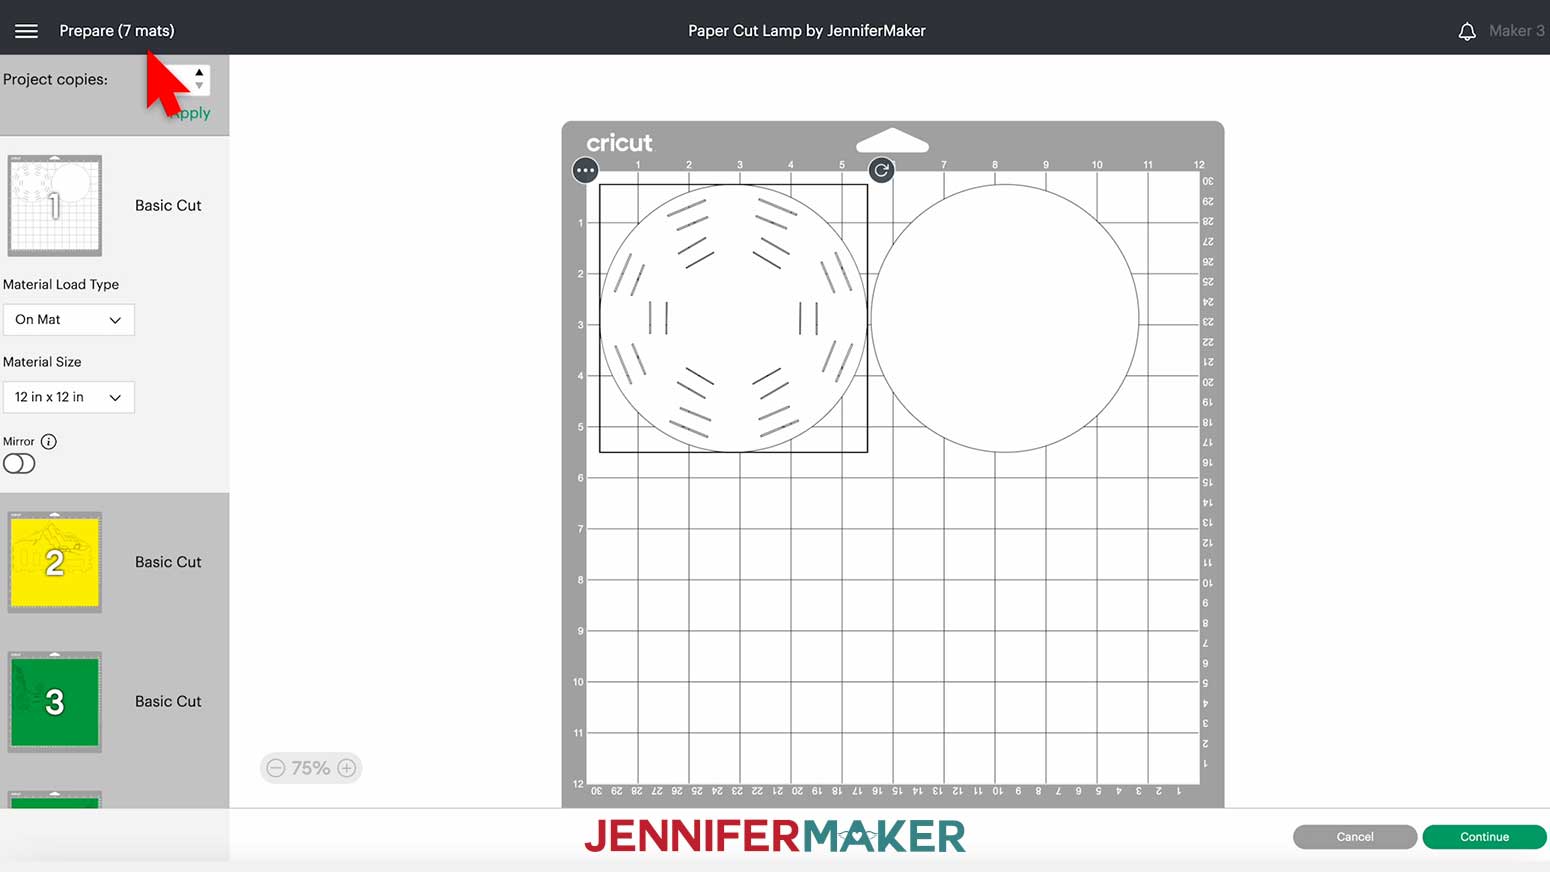Click the Basic Cut label for mat 2
Image resolution: width=1550 pixels, height=872 pixels.
[168, 562]
